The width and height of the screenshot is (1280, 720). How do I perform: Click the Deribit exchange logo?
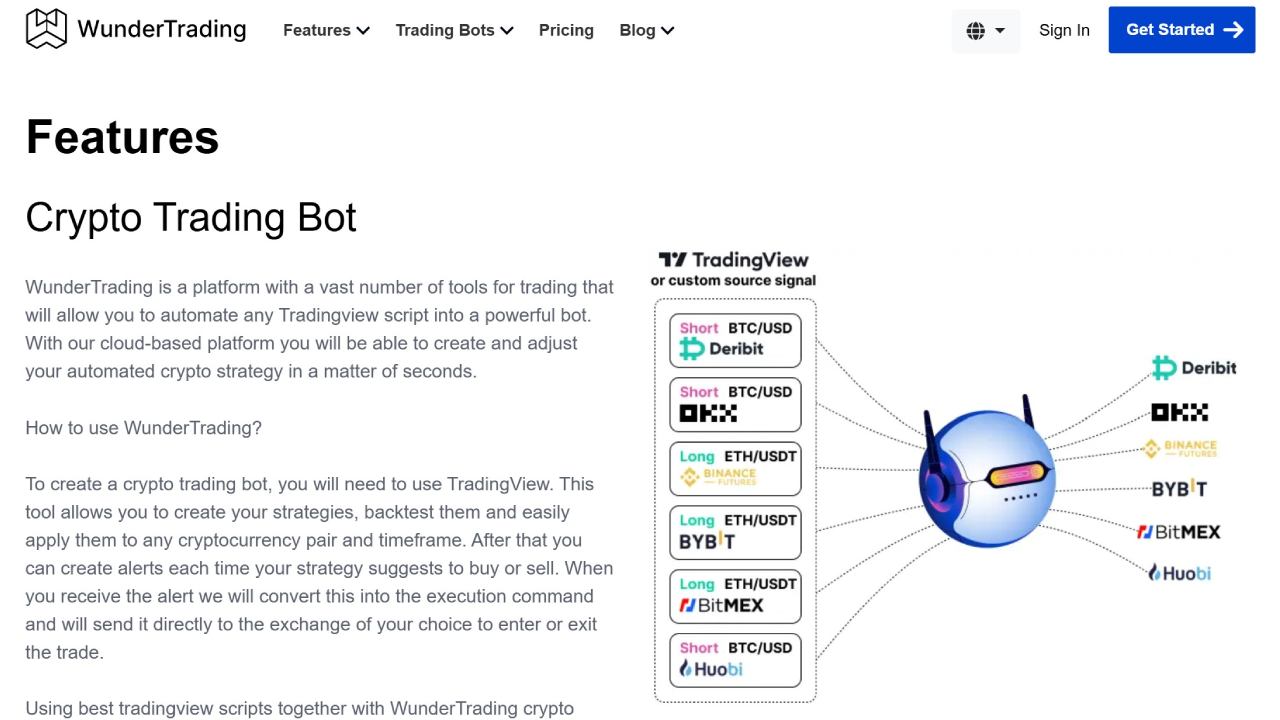point(1192,367)
